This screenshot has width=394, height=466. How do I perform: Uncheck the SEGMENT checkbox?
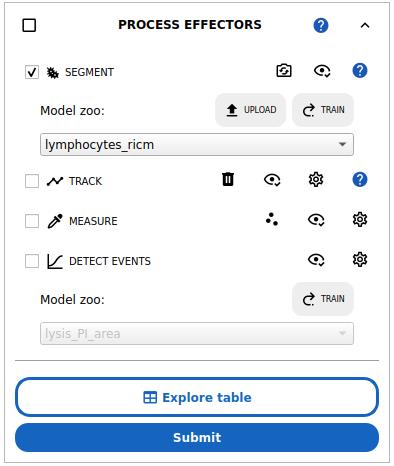[x=32, y=72]
